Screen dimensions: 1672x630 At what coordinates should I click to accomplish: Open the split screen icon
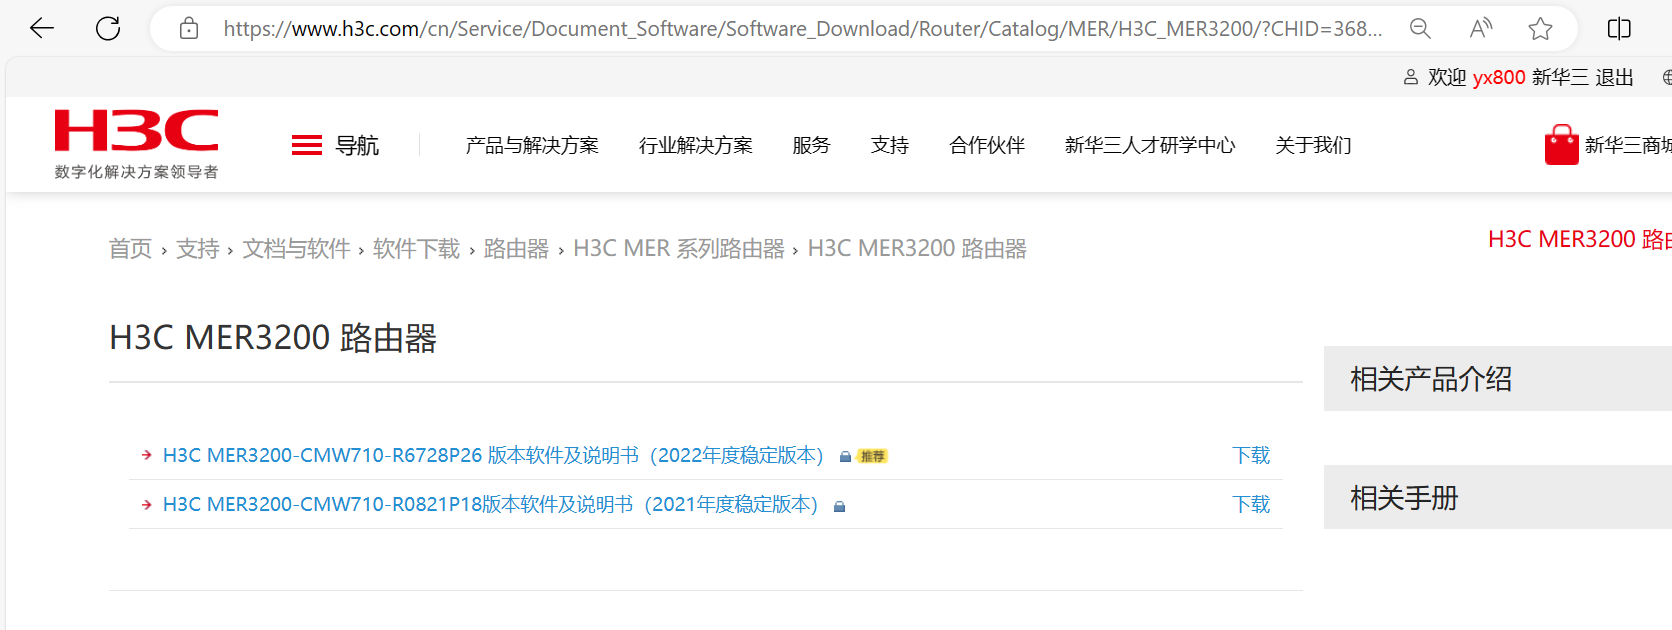[1619, 28]
